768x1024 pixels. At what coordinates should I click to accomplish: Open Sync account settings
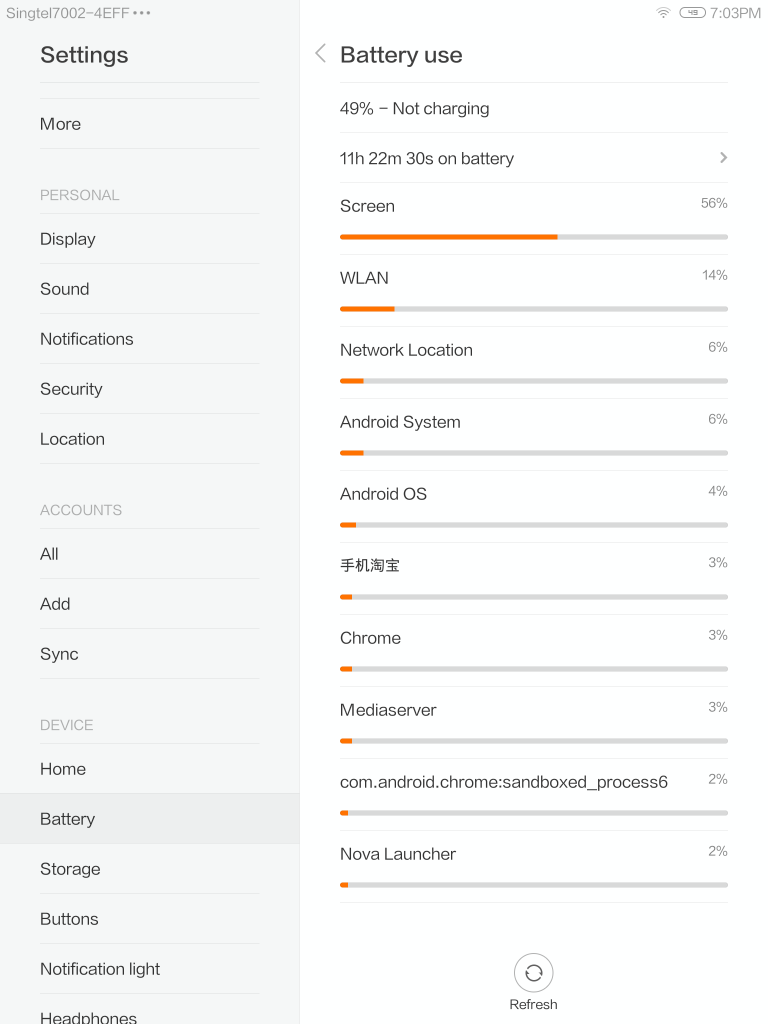(58, 653)
